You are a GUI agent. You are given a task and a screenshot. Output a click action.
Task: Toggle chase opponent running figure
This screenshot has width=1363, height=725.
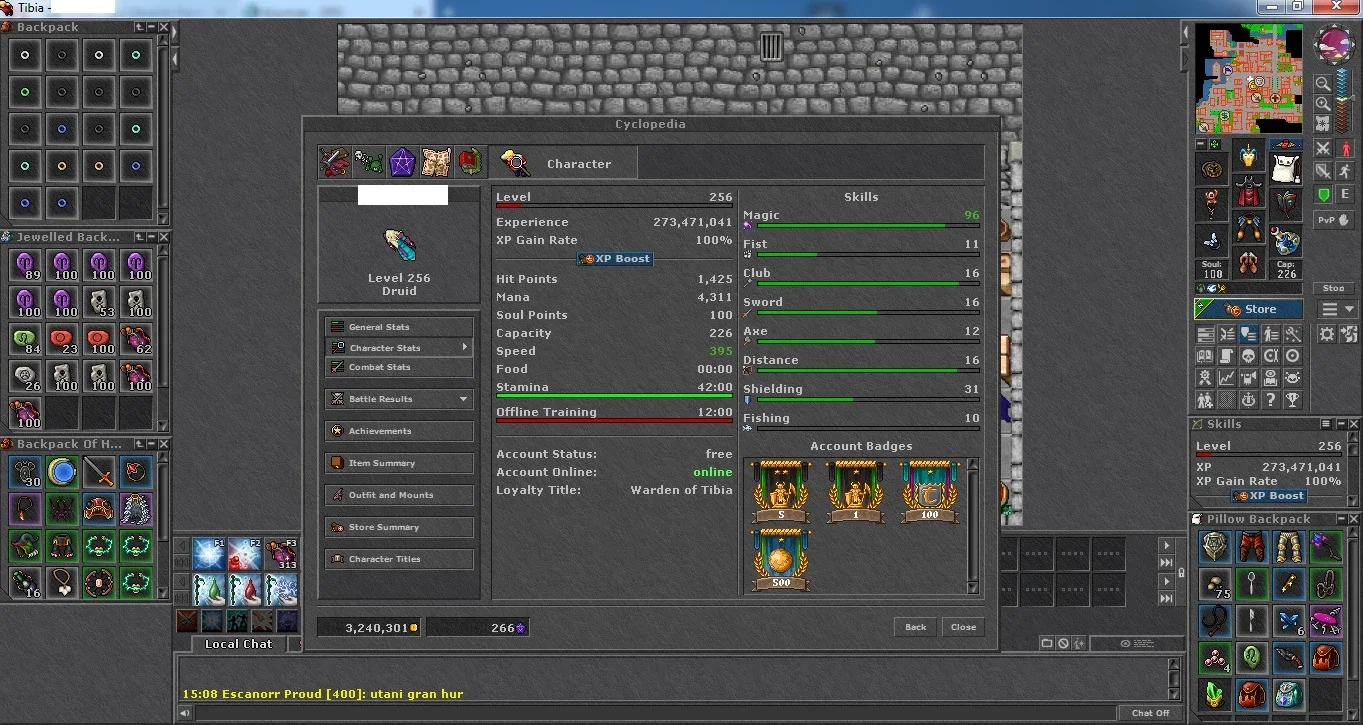[x=1345, y=172]
